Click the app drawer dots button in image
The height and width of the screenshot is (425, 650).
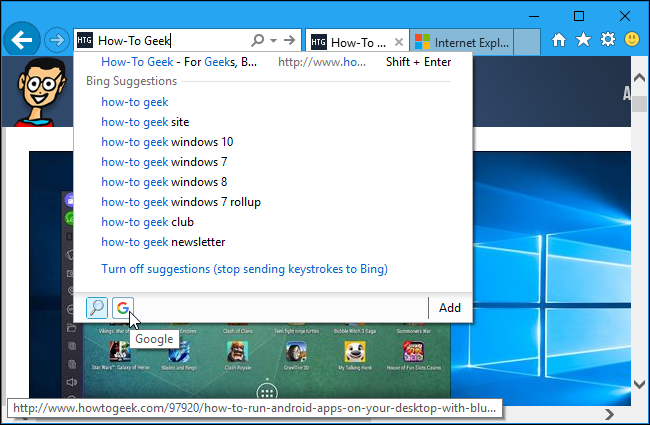pyautogui.click(x=267, y=392)
